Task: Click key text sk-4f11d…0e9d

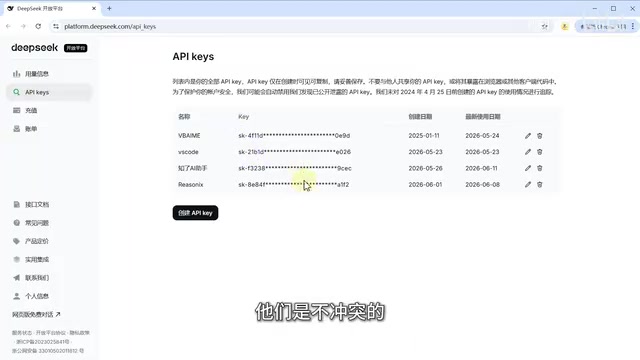Action: pos(294,136)
